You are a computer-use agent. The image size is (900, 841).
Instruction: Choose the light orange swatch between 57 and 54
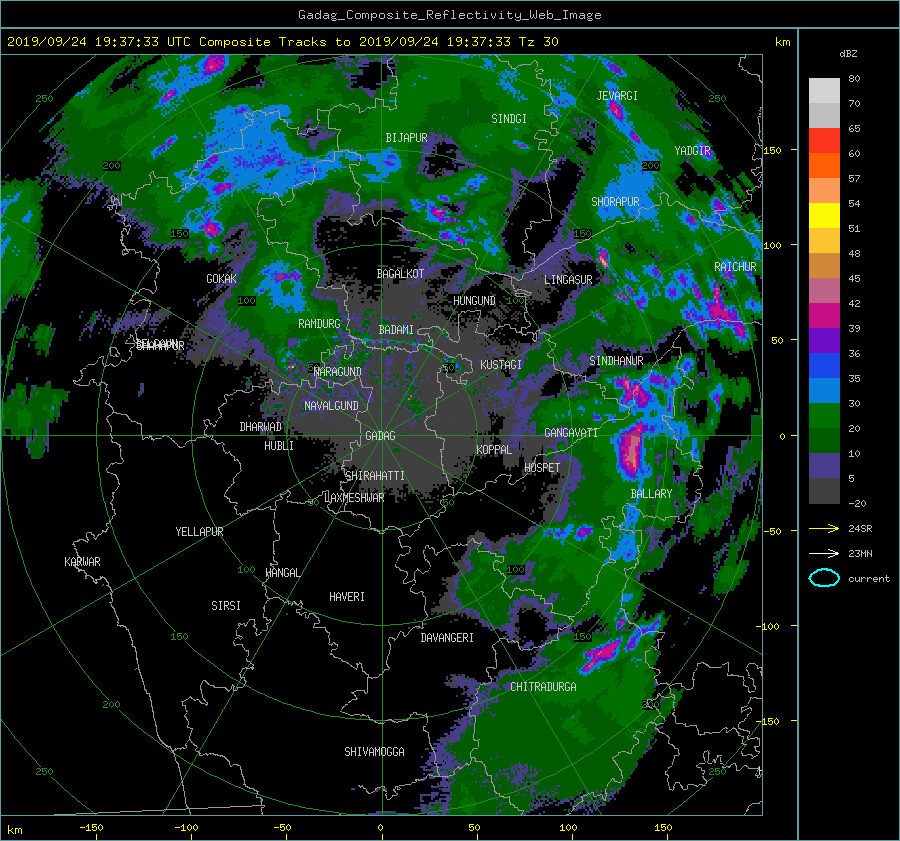pos(824,191)
